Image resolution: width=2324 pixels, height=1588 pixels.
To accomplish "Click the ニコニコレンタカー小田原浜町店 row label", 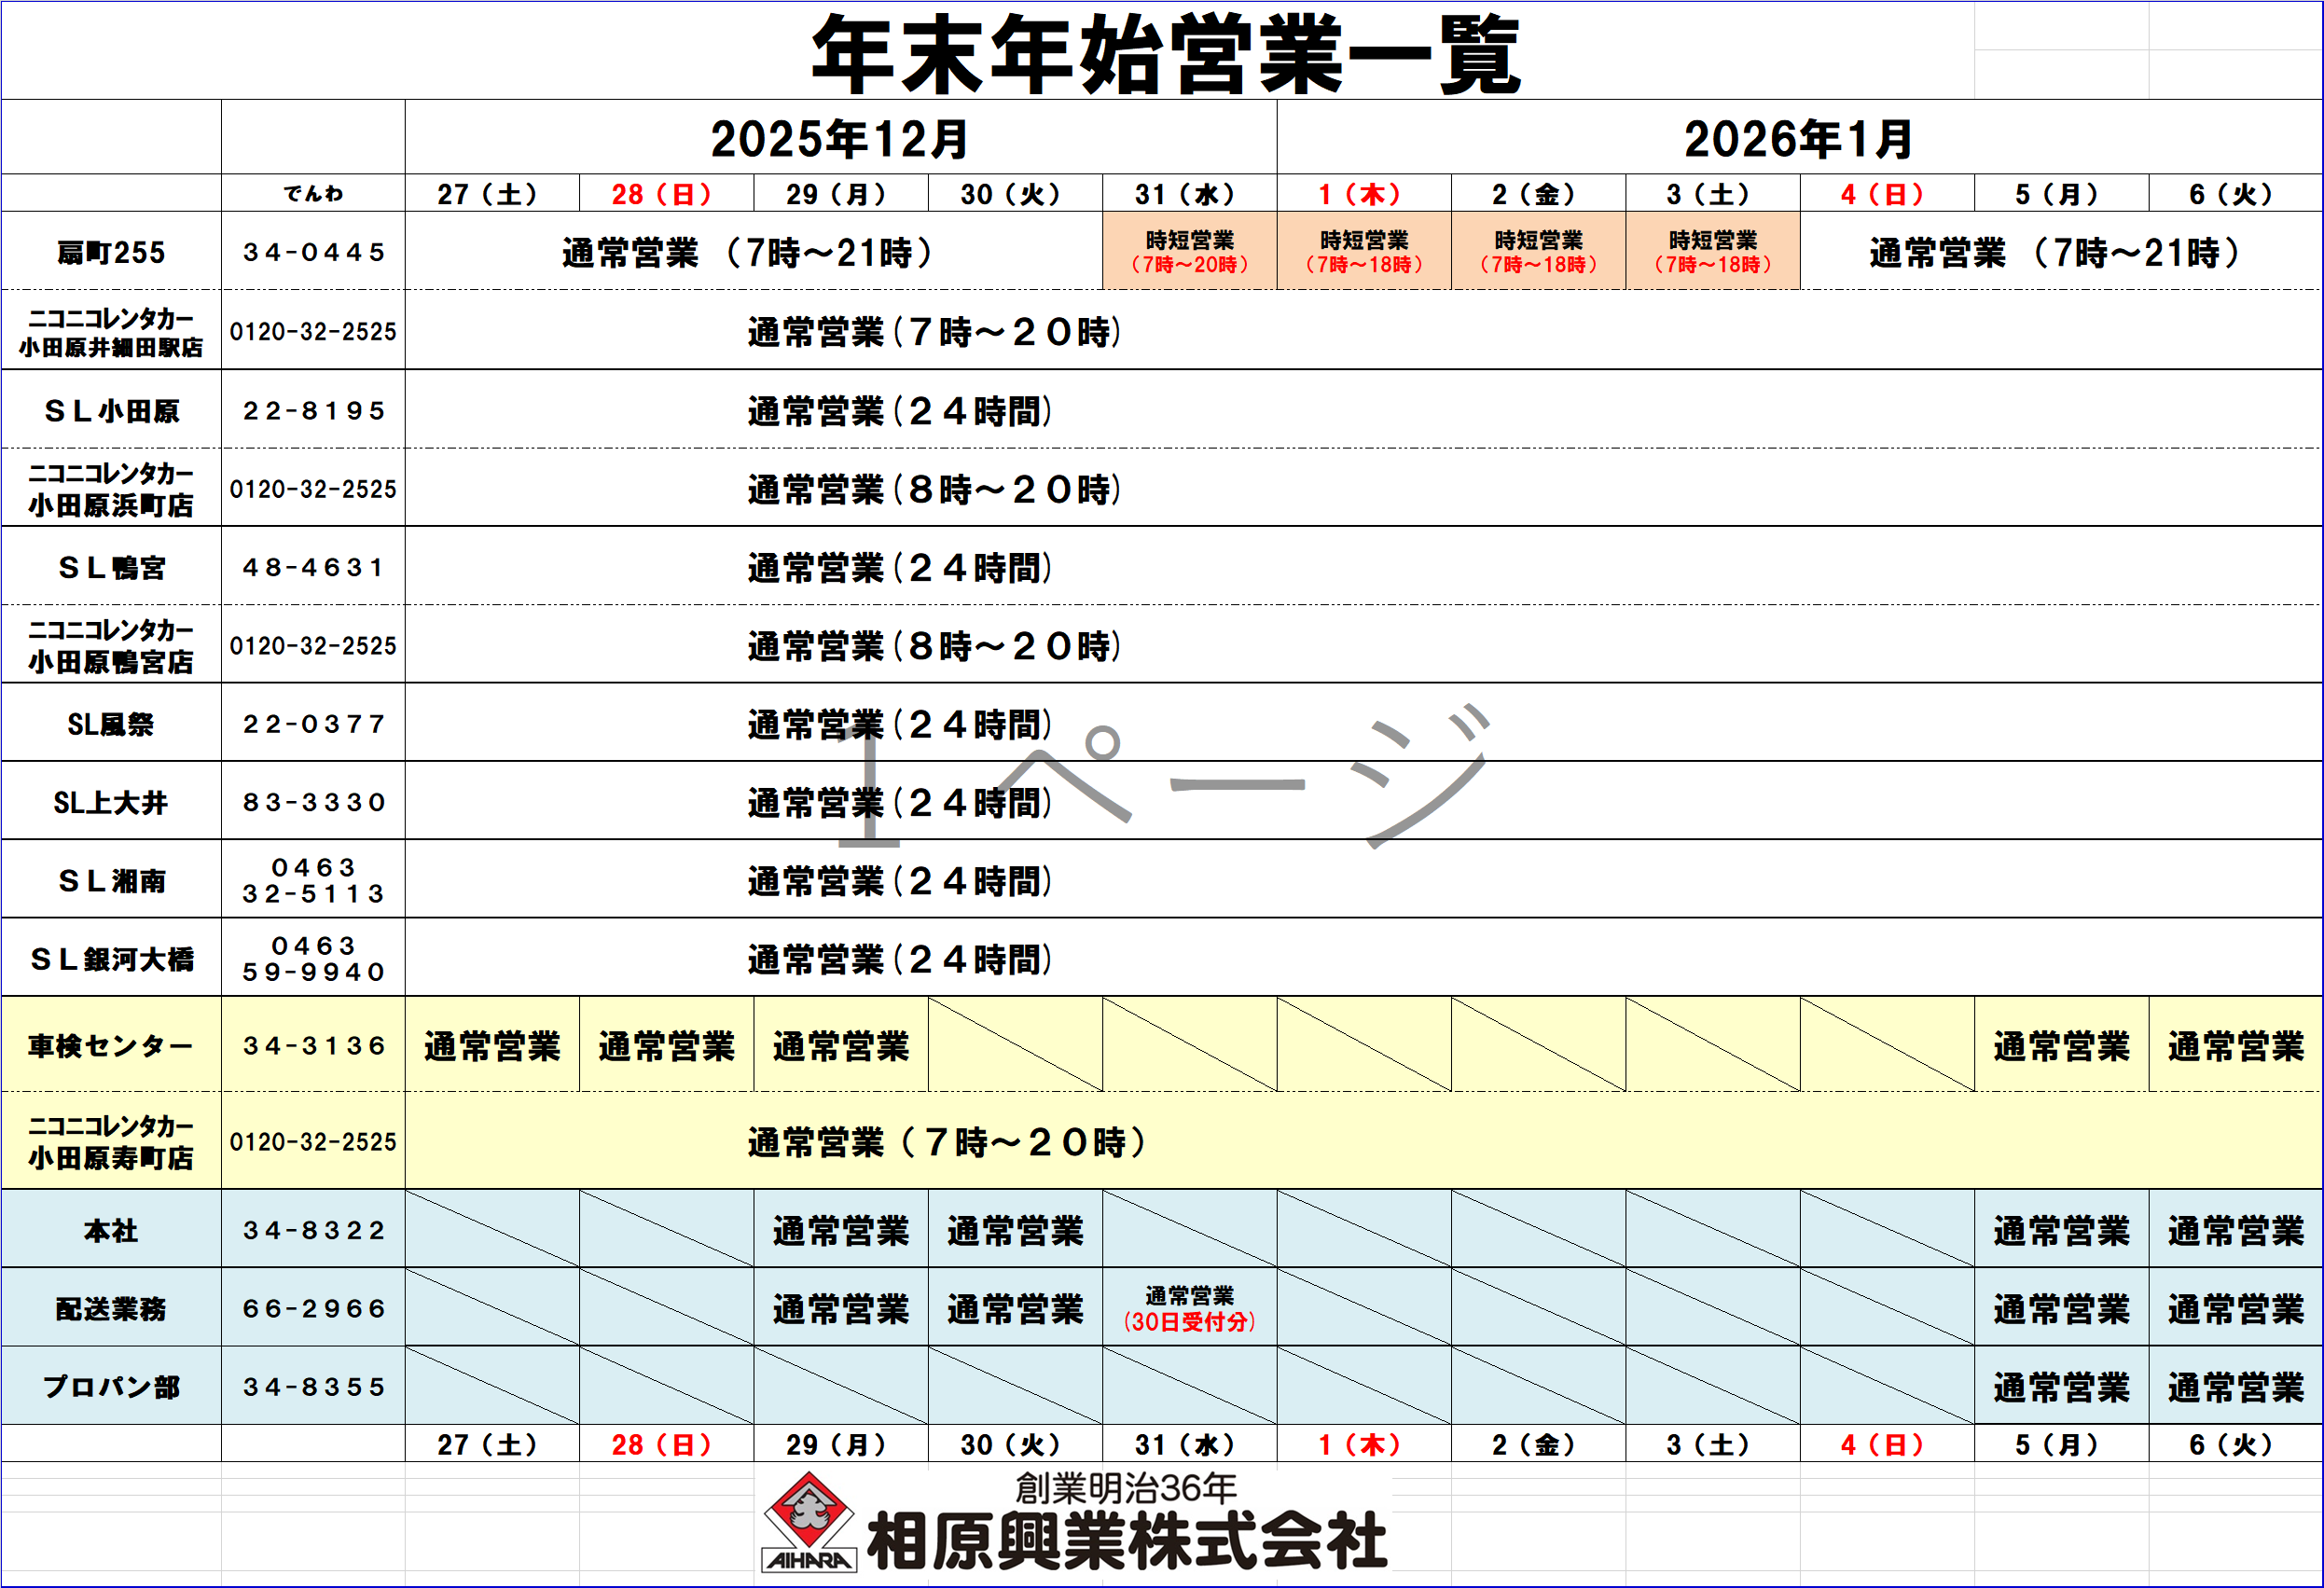I will (x=111, y=489).
